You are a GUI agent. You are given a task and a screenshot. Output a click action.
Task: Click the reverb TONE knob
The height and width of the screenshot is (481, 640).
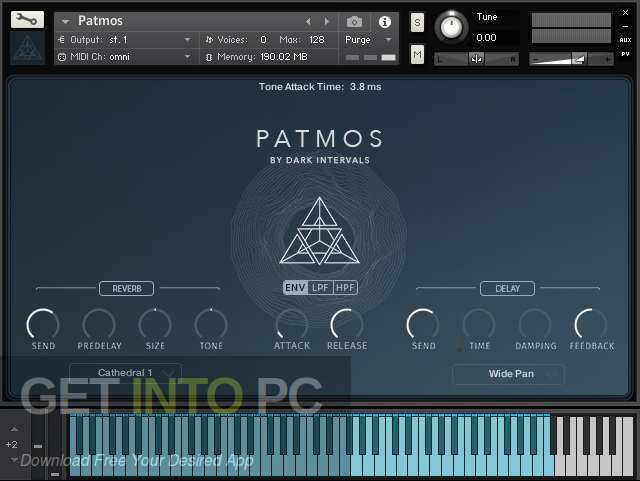point(211,325)
